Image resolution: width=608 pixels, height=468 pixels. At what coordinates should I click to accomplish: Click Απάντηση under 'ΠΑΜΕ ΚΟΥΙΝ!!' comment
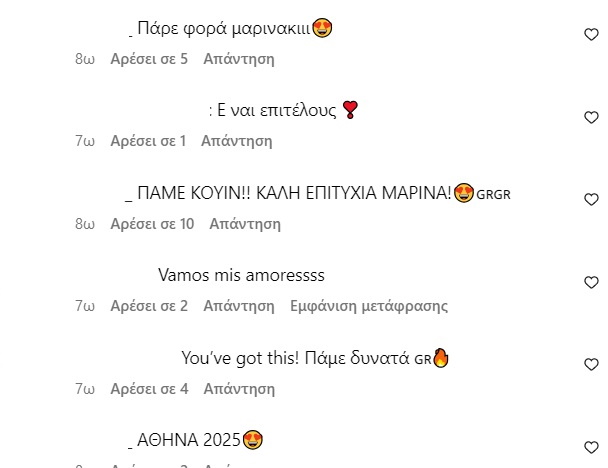coord(245,224)
